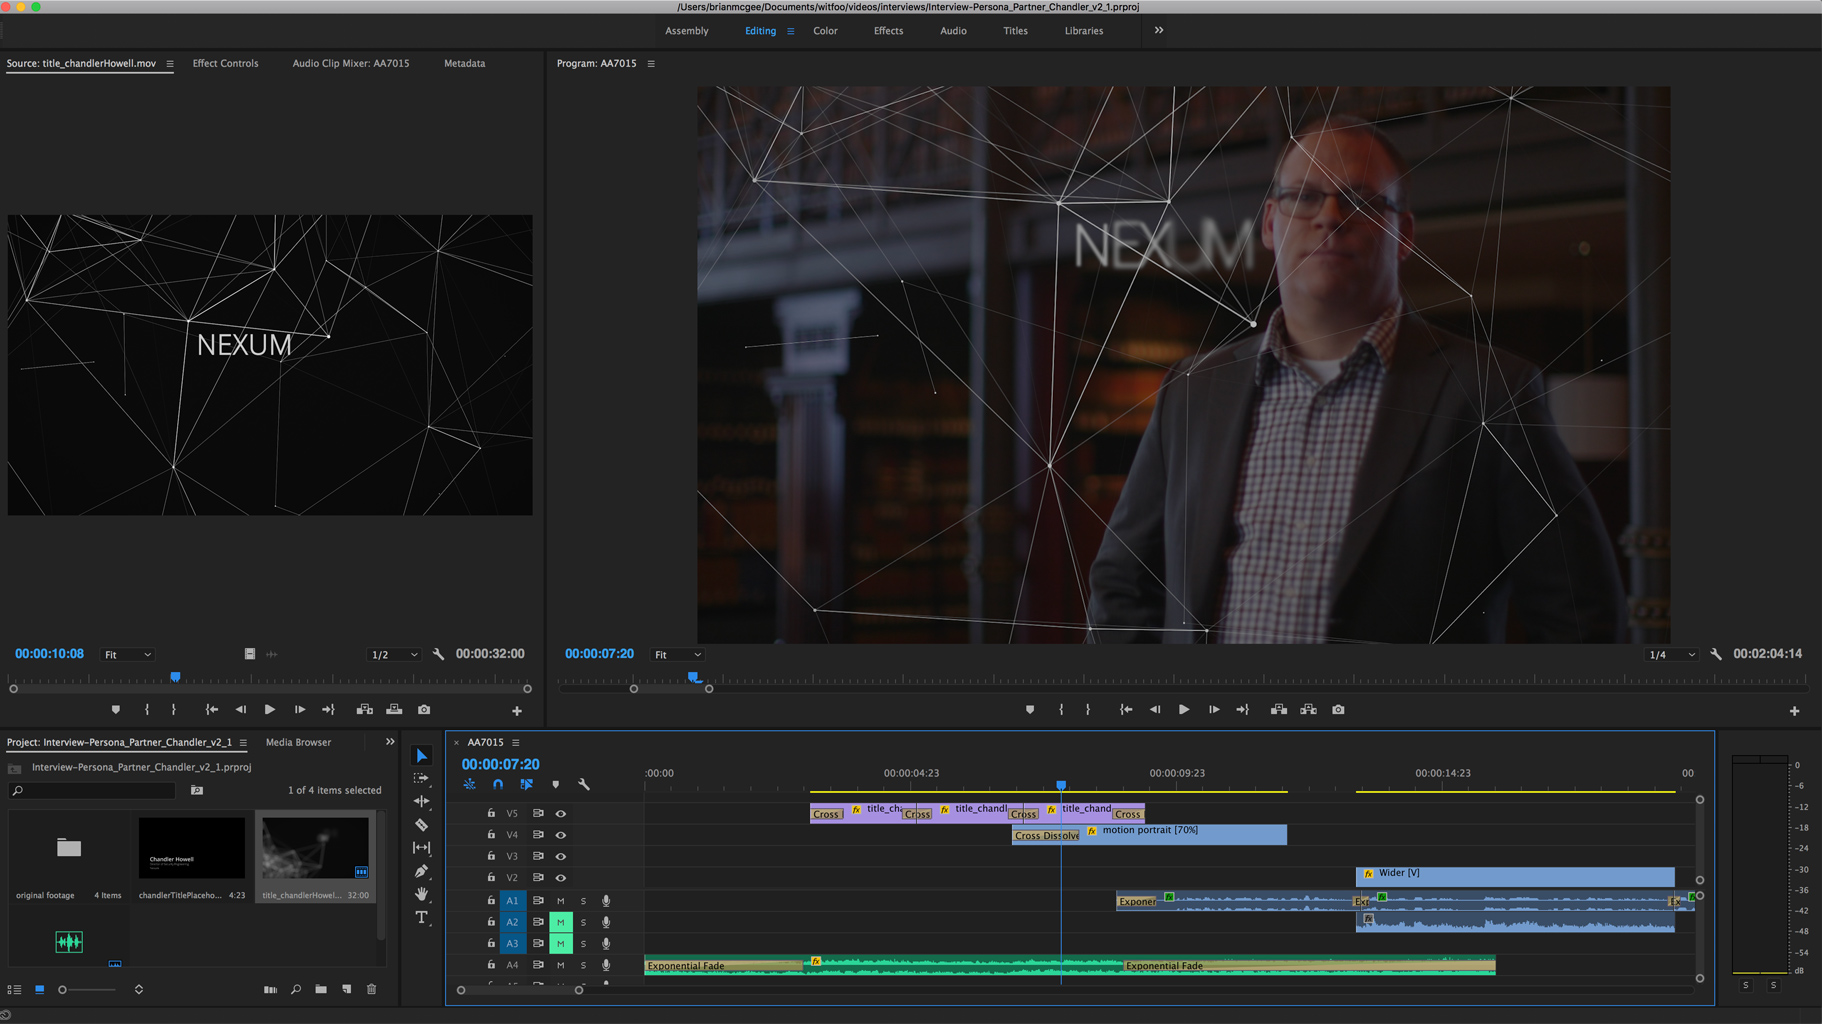Select the Track Select Forward tool
This screenshot has height=1024, width=1822.
[421, 778]
